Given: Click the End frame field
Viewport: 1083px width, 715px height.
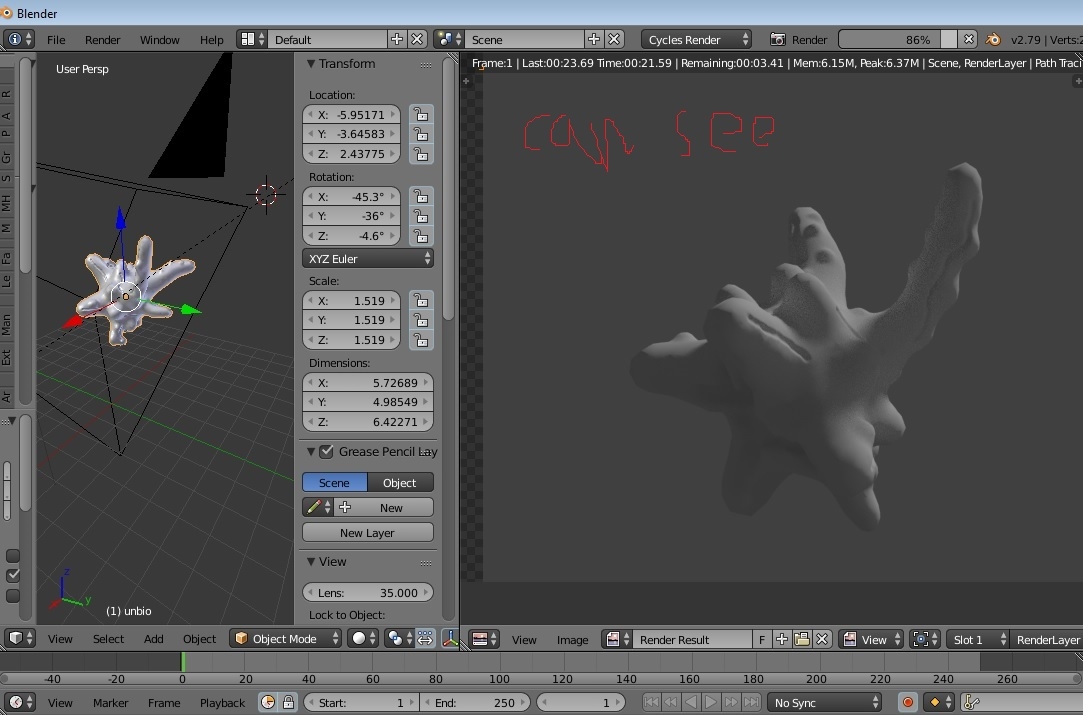Looking at the screenshot, I should (474, 703).
